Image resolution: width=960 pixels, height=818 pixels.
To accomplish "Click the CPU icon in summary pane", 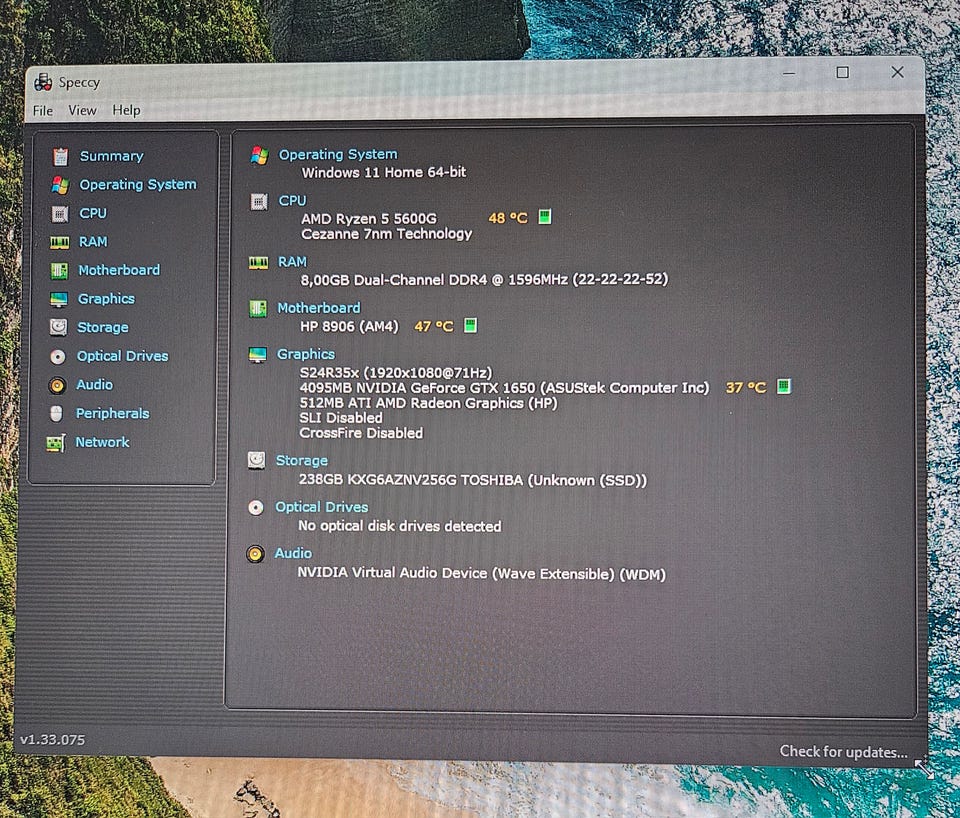I will tap(259, 201).
